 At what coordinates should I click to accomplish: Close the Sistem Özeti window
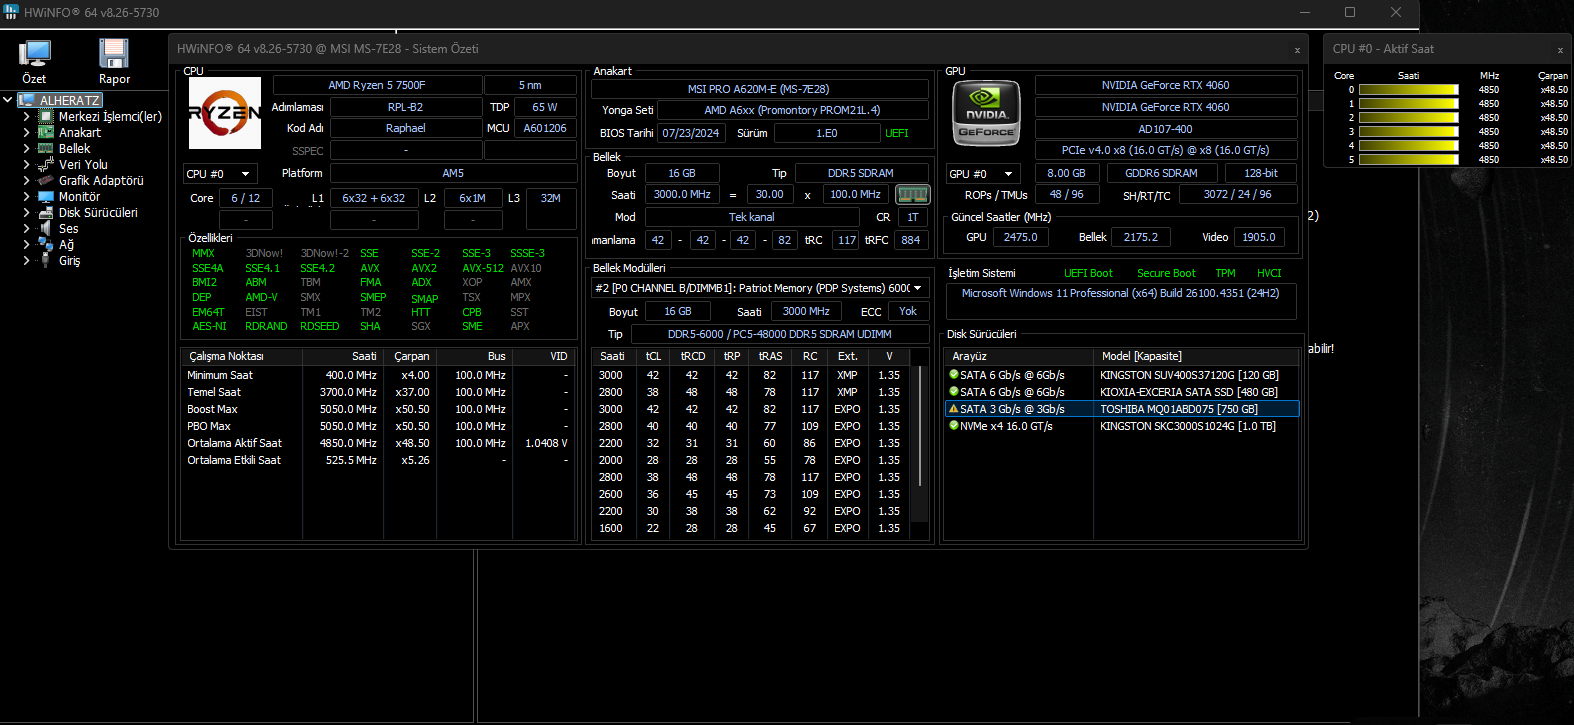1297,49
